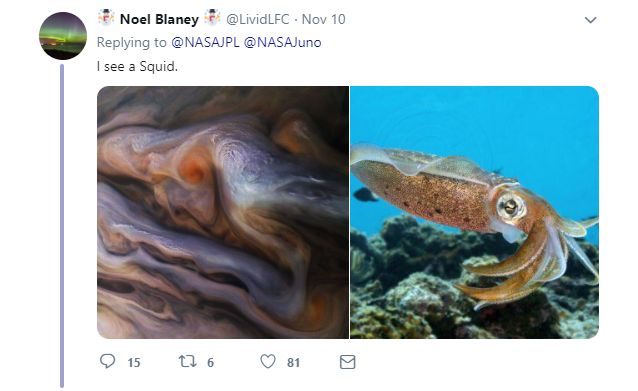
Task: Open the tweet options chevron menu
Action: coord(590,20)
